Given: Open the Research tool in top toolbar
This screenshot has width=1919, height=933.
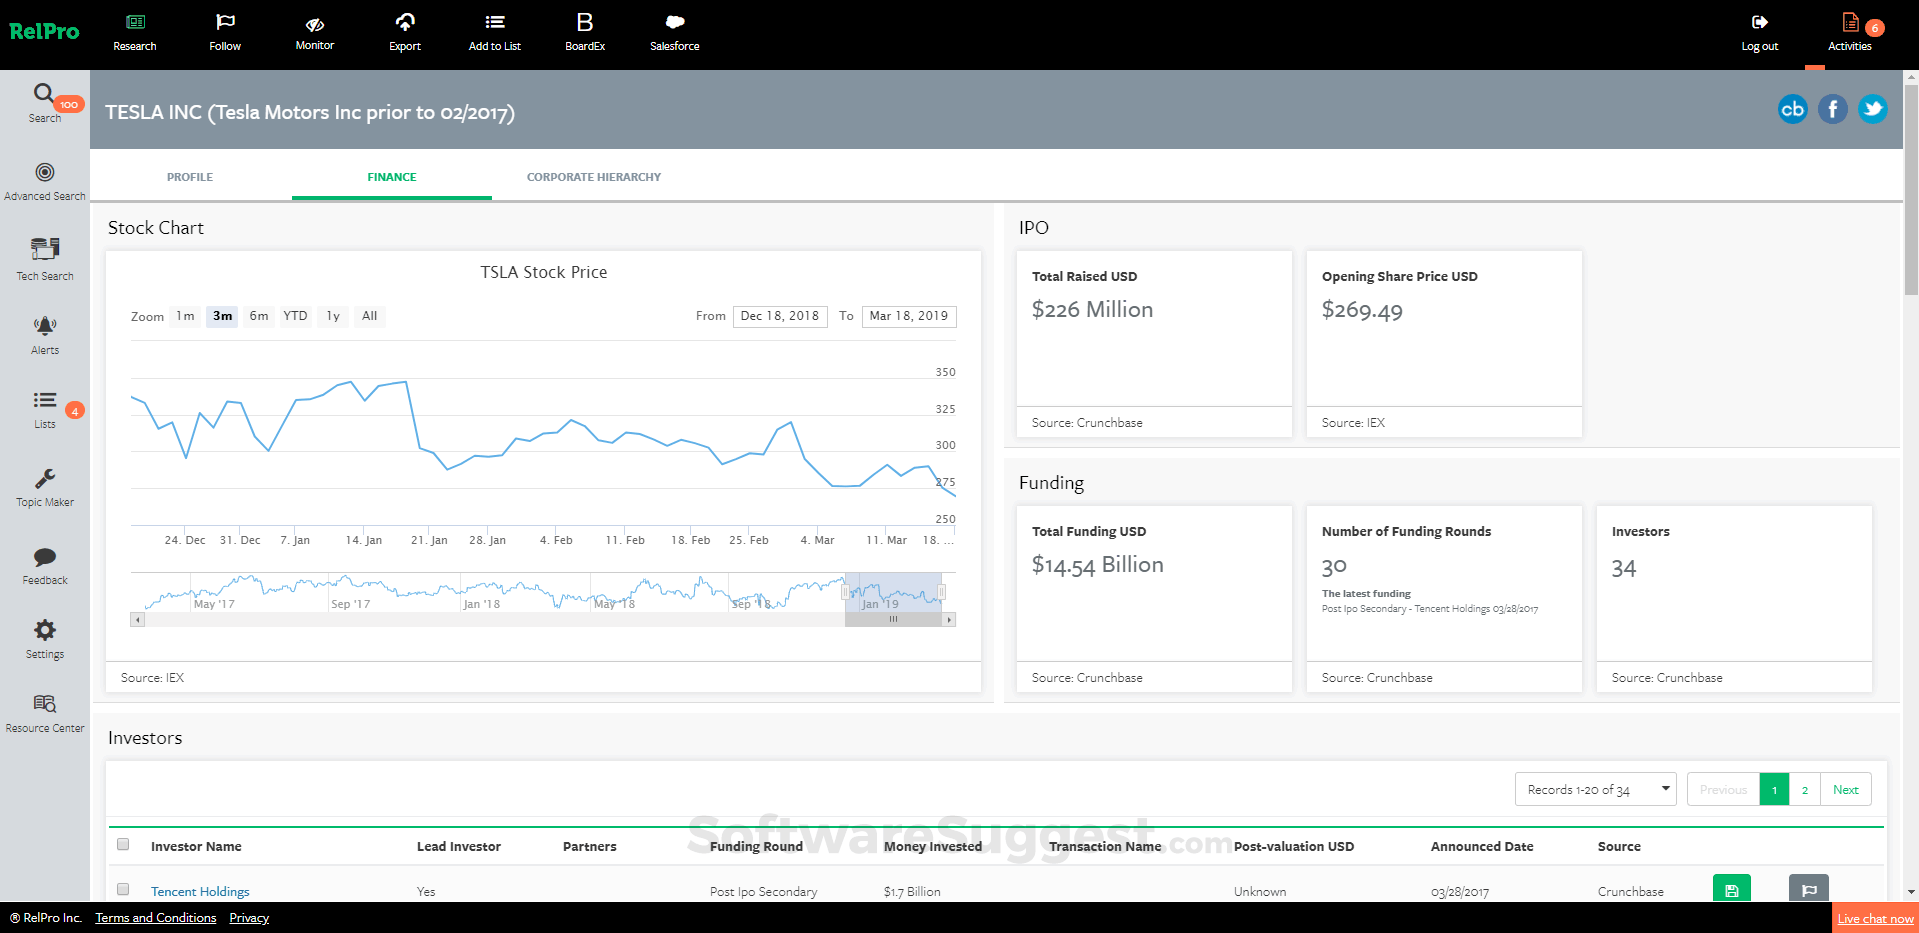Looking at the screenshot, I should [x=134, y=30].
